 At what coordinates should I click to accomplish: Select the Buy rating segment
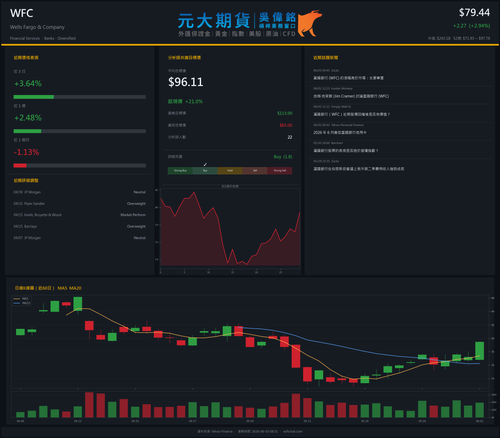(x=205, y=171)
